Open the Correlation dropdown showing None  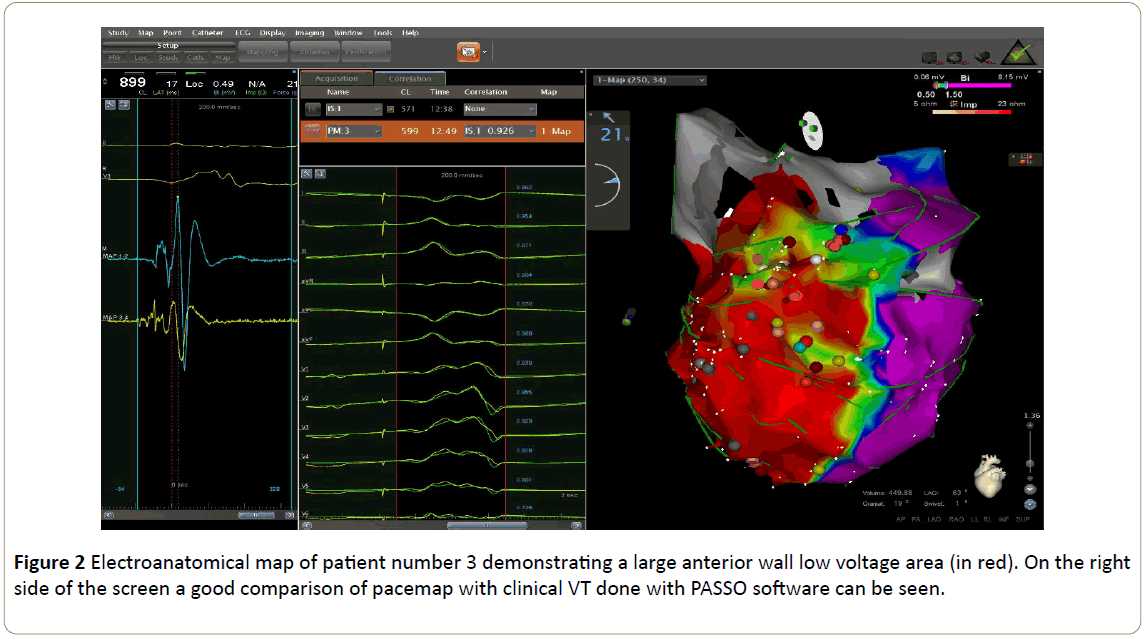[x=499, y=108]
